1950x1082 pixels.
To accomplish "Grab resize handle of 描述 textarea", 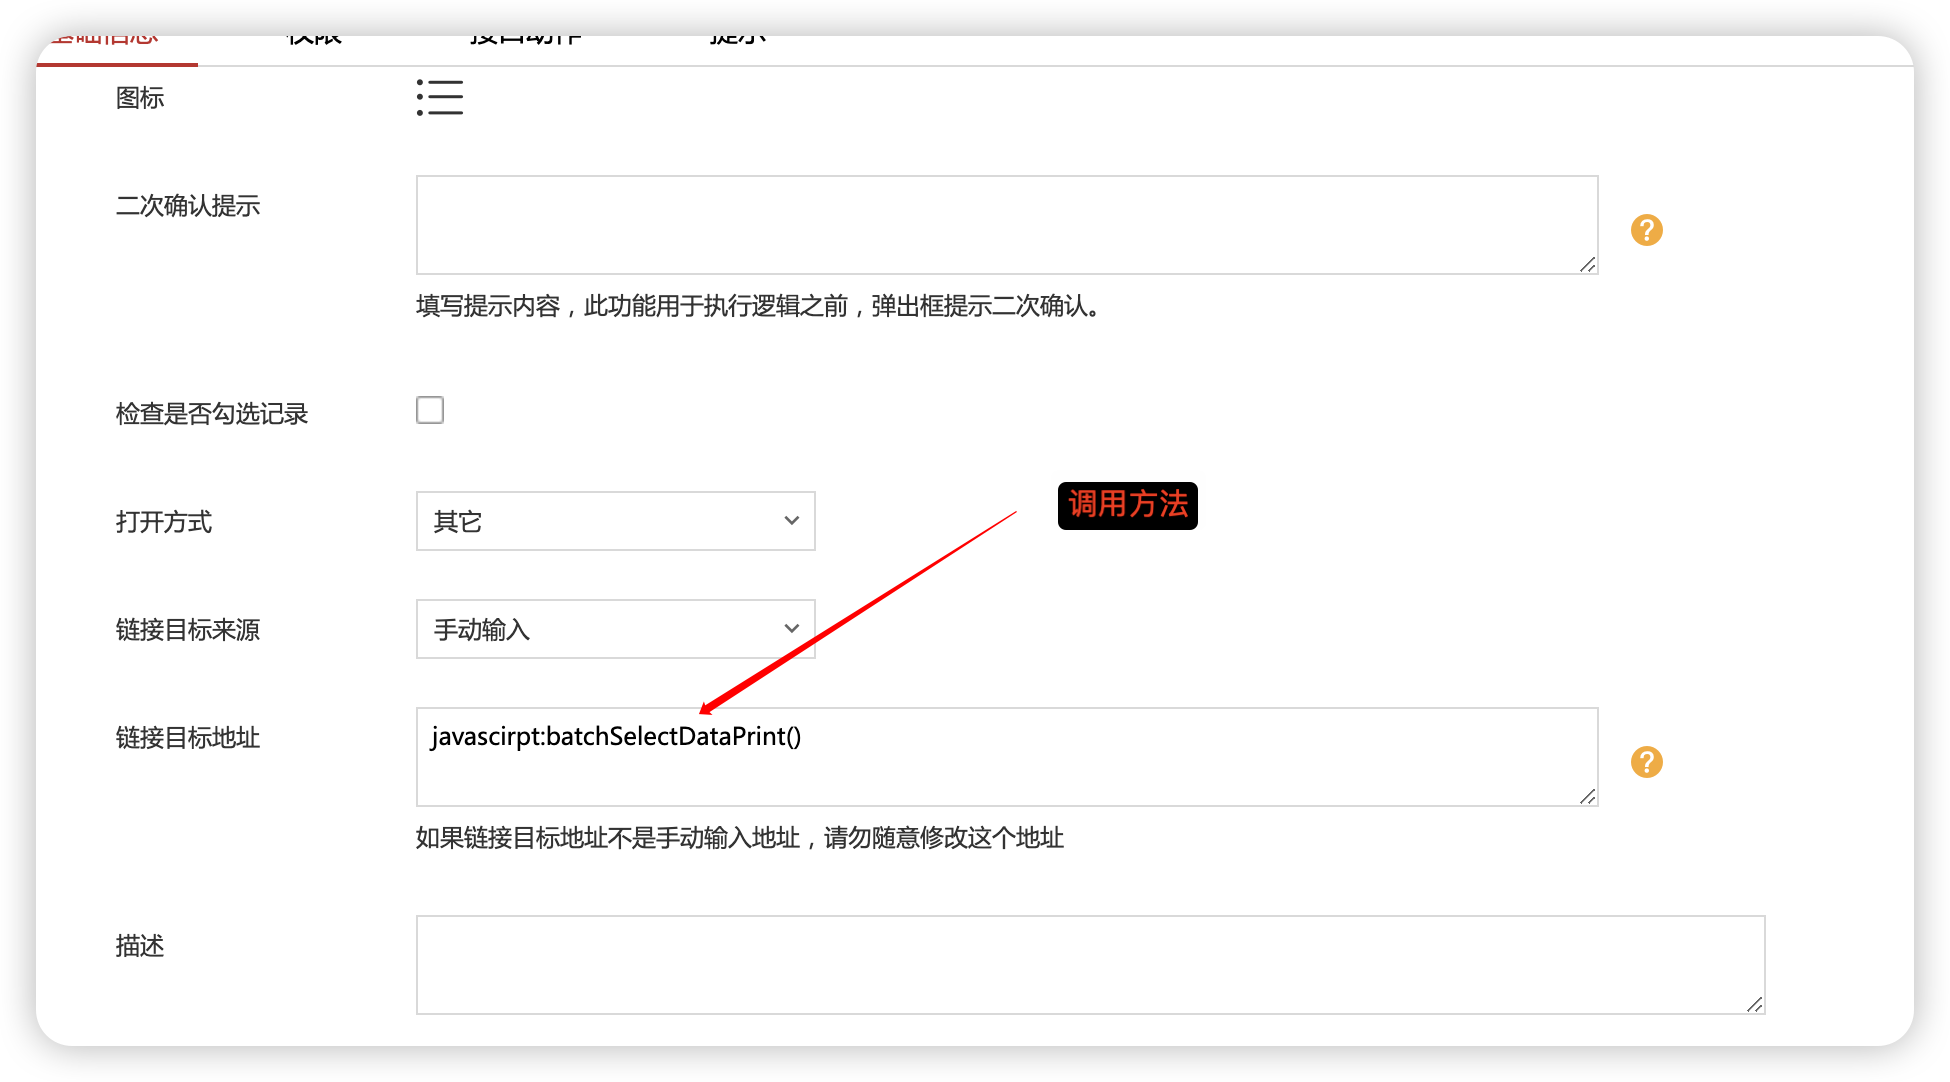I will point(1754,1004).
